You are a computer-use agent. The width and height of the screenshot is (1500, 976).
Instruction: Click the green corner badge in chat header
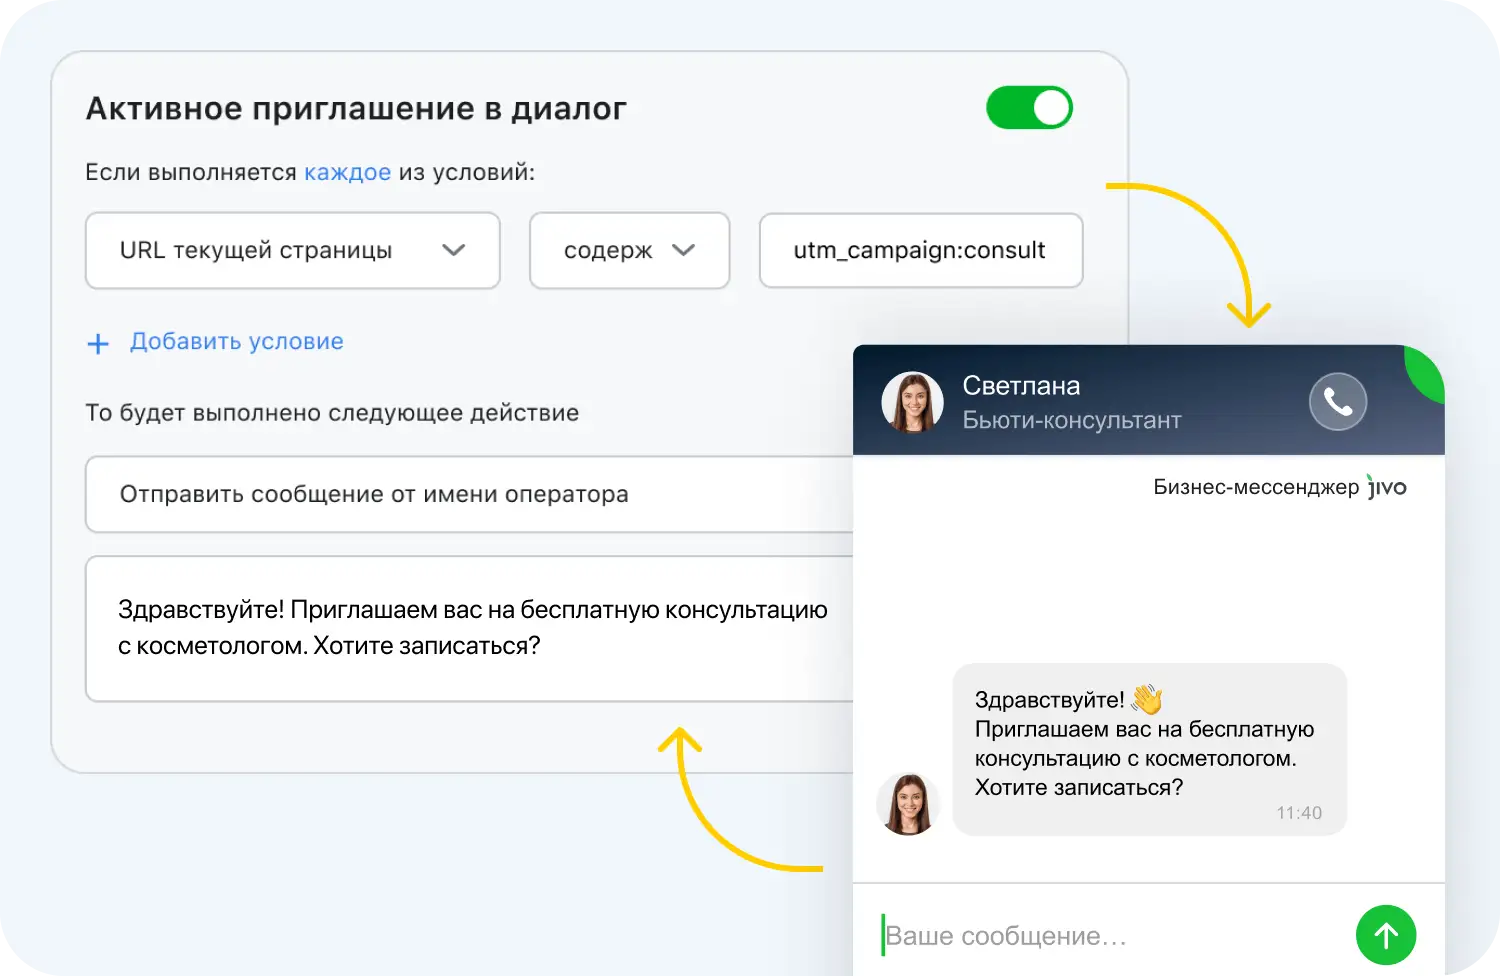click(1426, 370)
